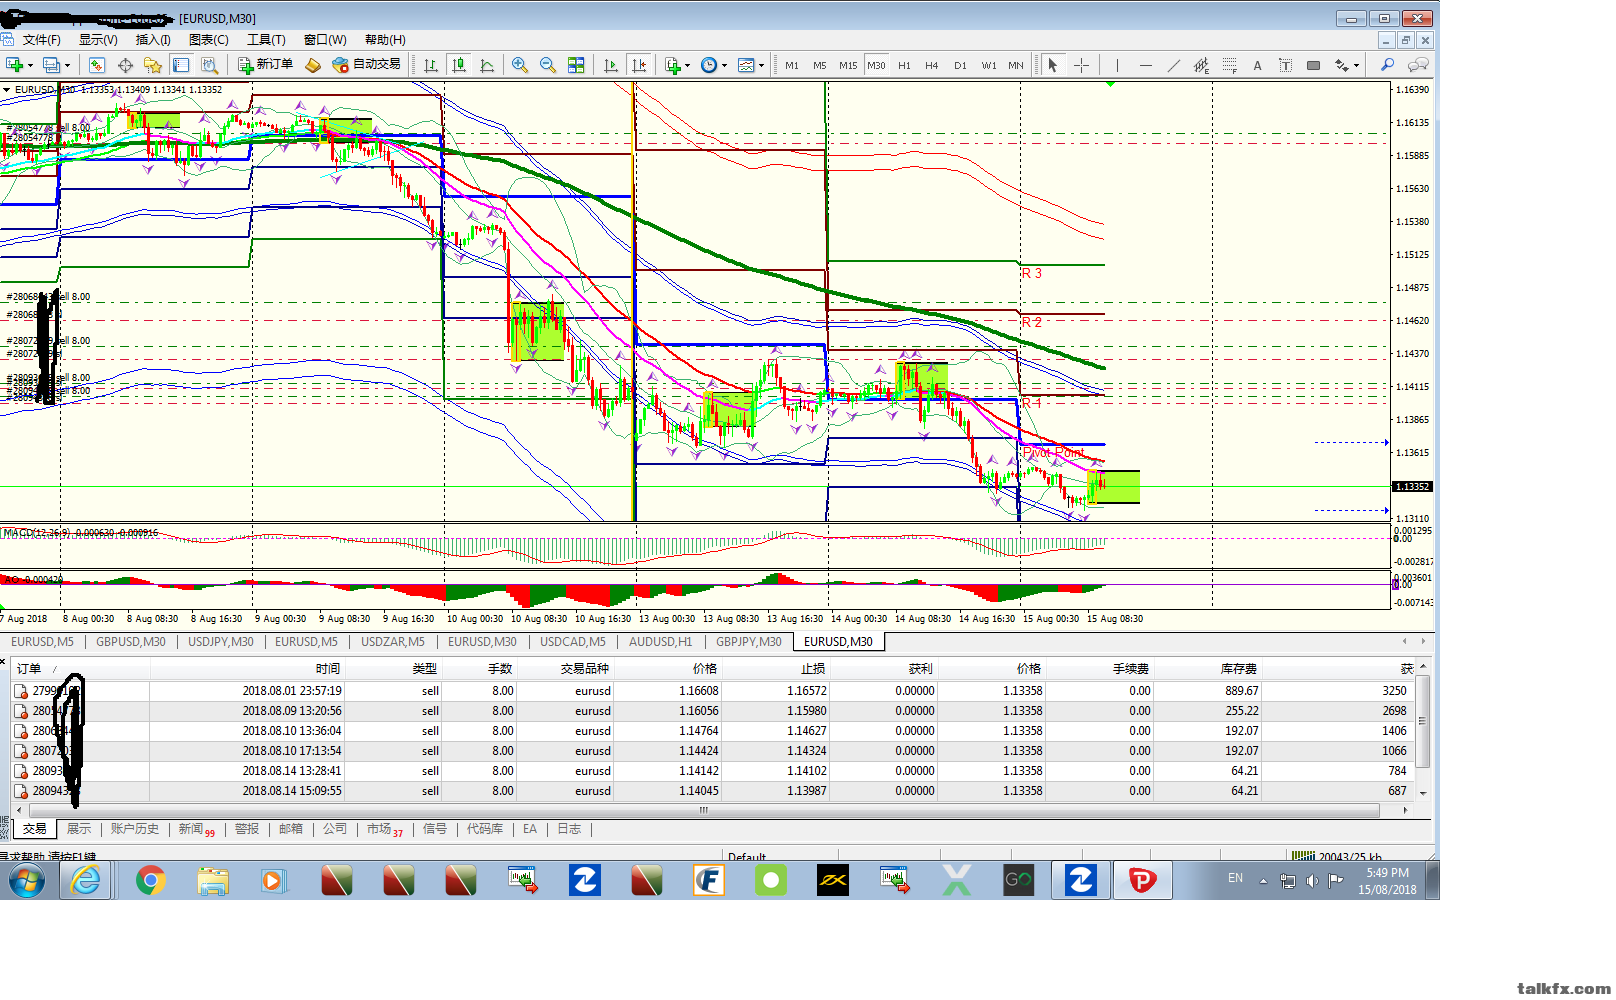The width and height of the screenshot is (1616, 1000).
Task: Switch chart to candlestick style
Action: pos(459,65)
